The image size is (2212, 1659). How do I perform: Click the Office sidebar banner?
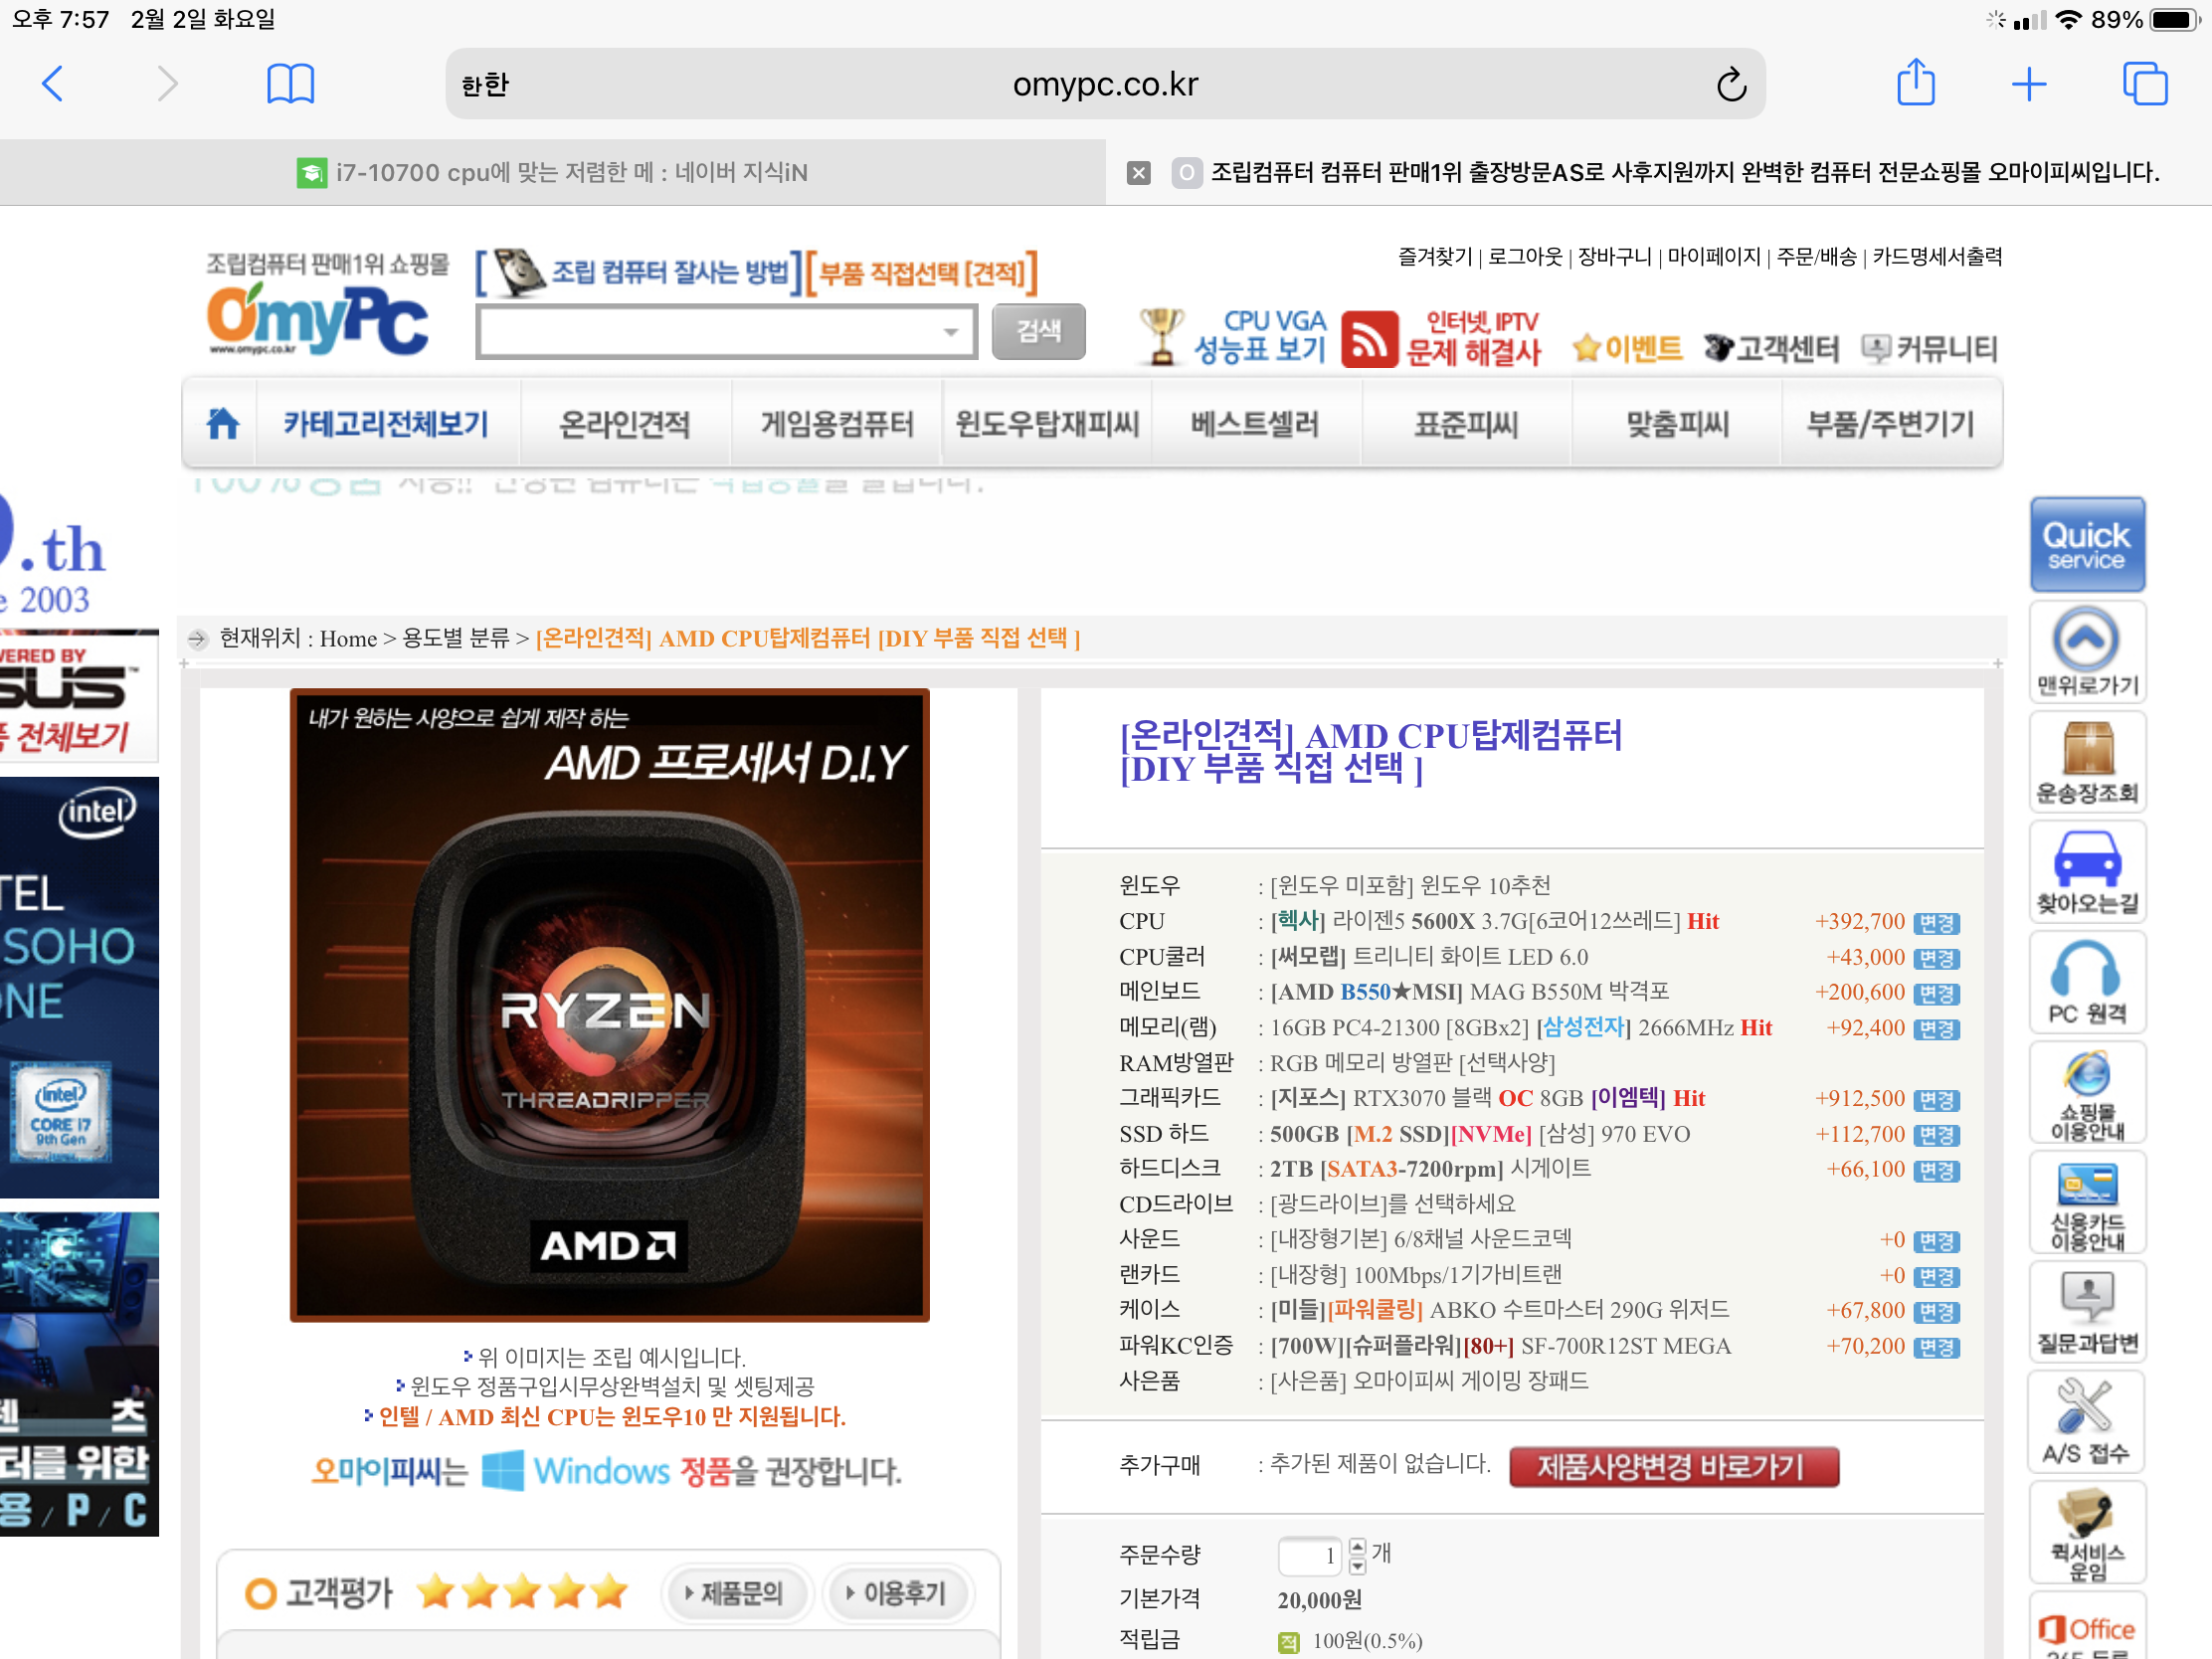[x=2087, y=1628]
